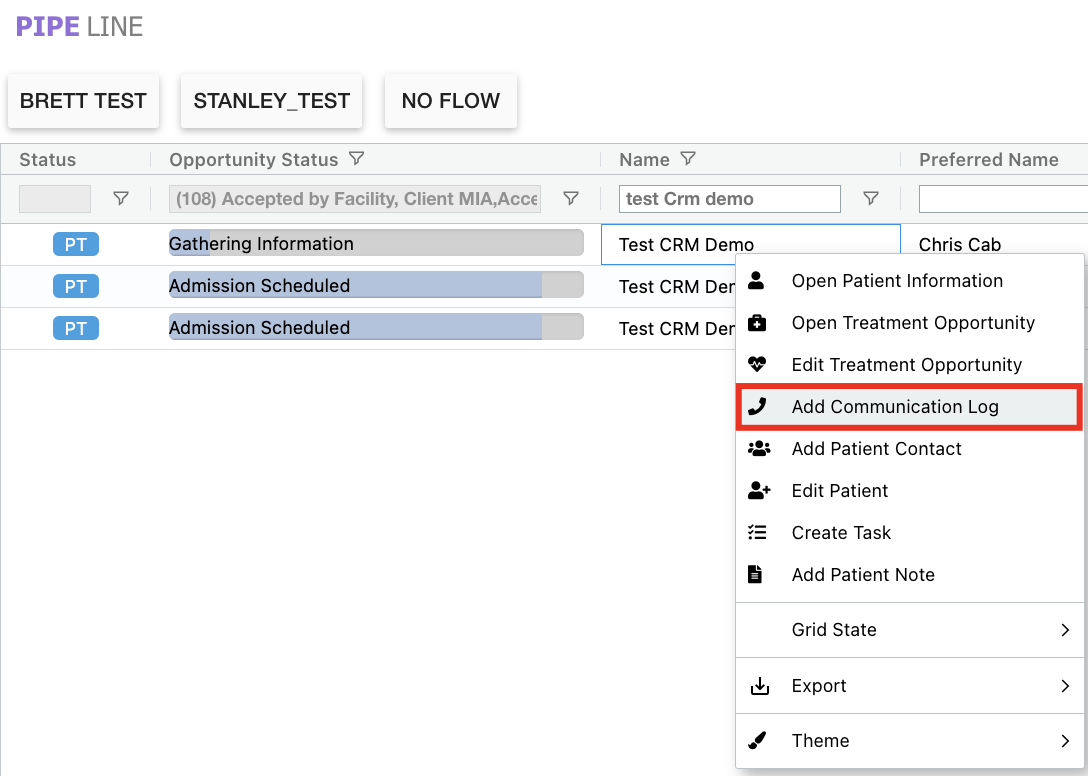Click the paintbrush icon beside Theme

(758, 741)
